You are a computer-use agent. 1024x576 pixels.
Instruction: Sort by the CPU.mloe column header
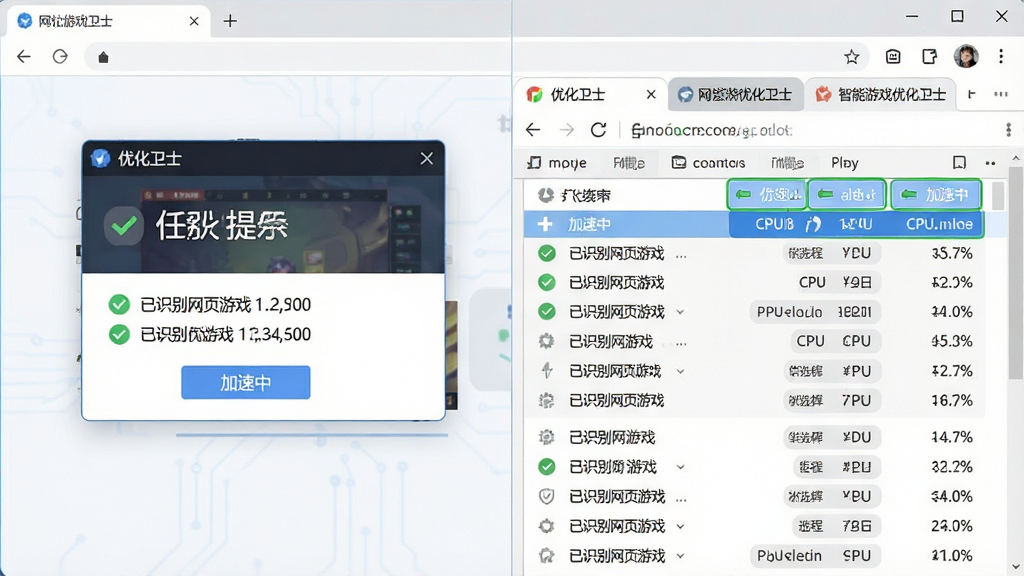click(939, 224)
